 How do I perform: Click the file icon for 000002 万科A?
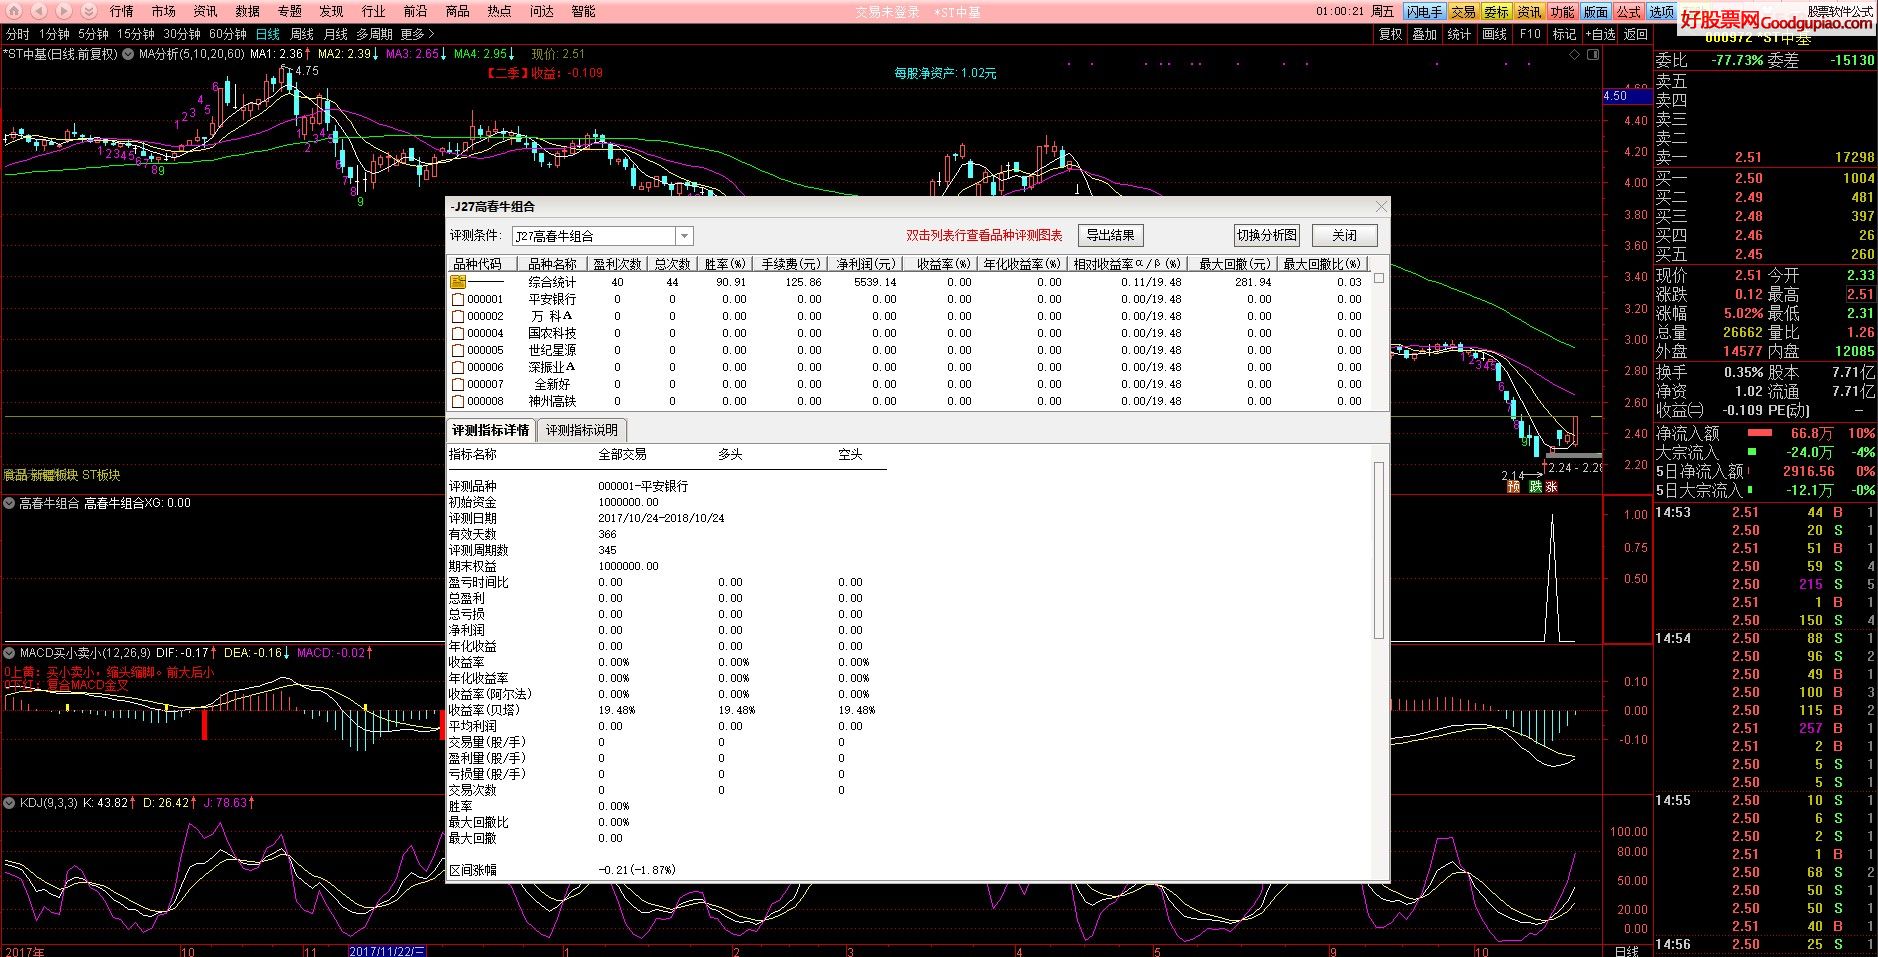coord(458,316)
